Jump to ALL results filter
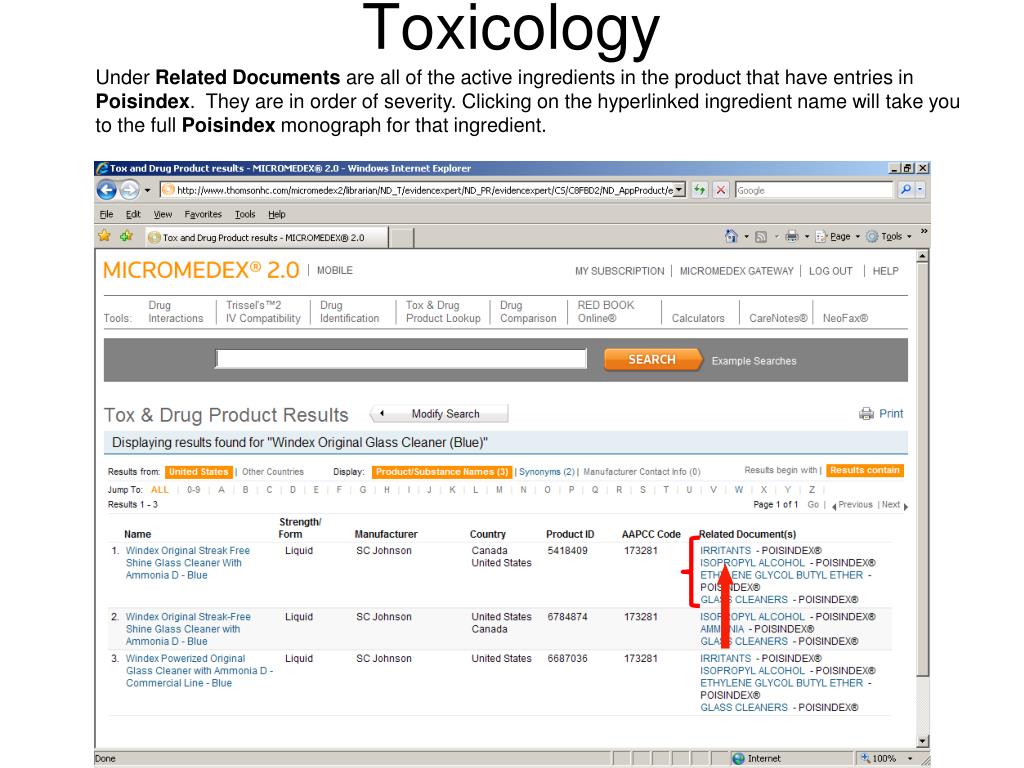The height and width of the screenshot is (768, 1024). tap(160, 490)
